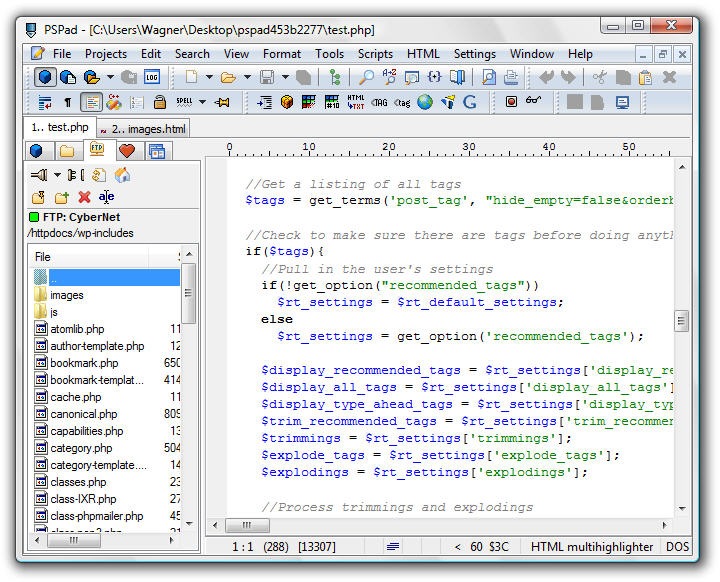Click the spell check icon

[x=184, y=102]
